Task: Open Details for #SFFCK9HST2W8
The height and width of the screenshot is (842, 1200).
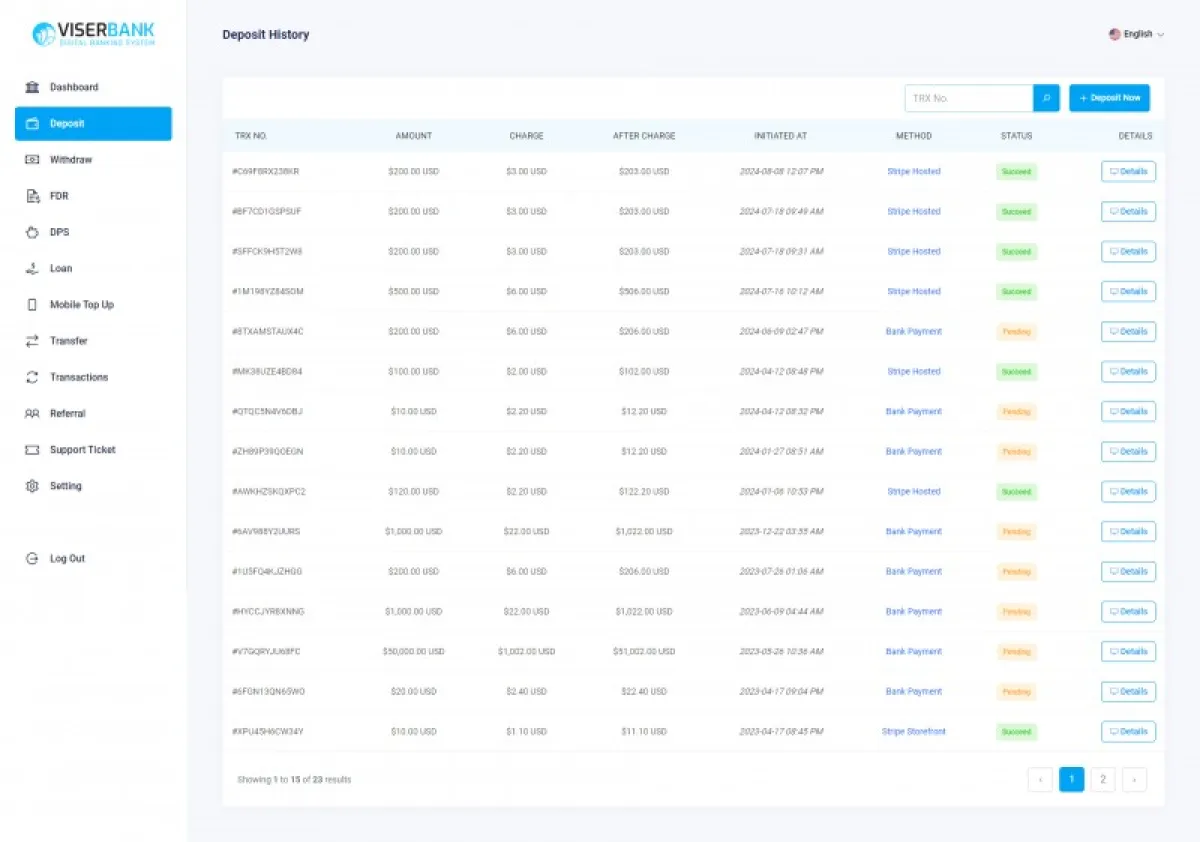Action: 1128,252
